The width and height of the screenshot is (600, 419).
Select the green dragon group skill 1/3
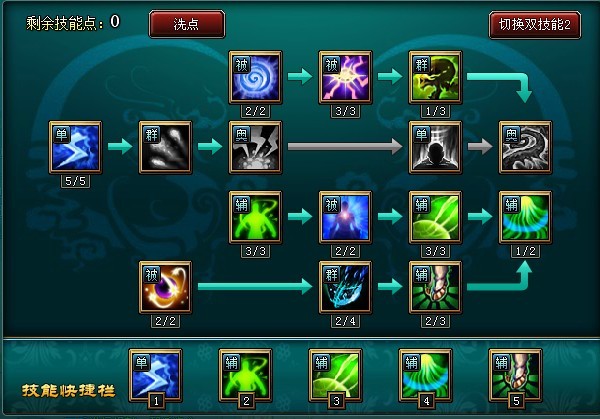435,77
